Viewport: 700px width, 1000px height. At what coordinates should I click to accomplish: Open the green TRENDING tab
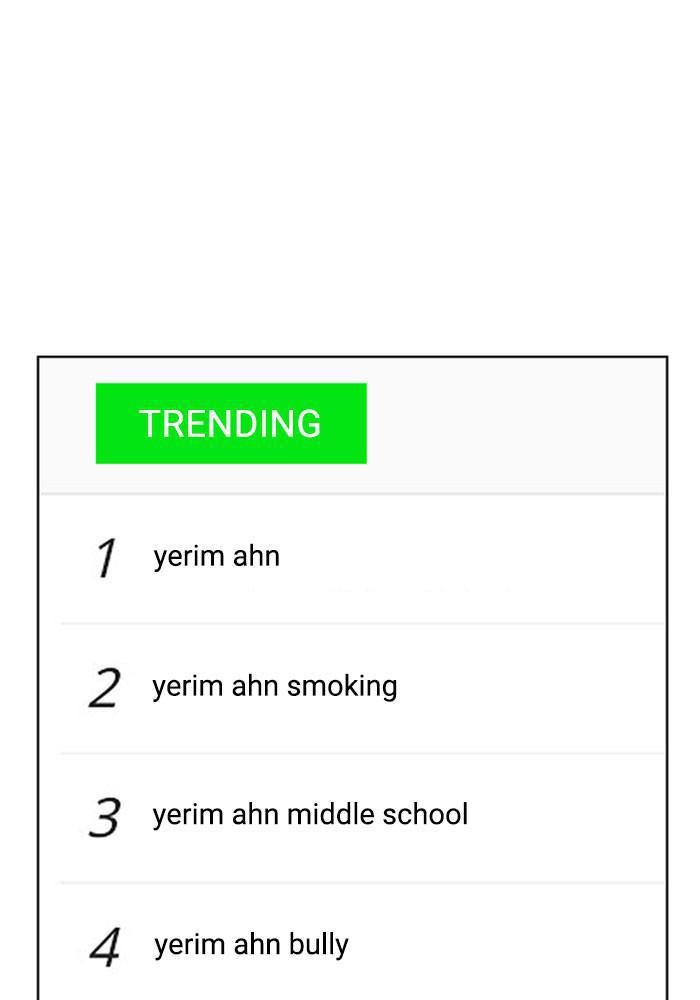[231, 423]
